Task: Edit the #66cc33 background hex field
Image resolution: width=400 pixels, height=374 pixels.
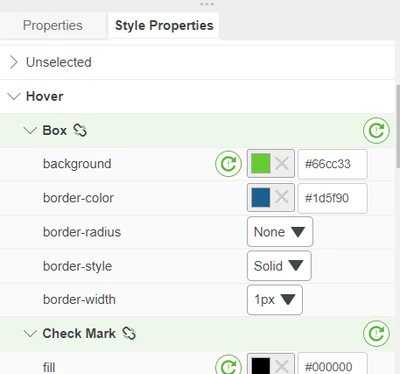Action: tap(333, 164)
